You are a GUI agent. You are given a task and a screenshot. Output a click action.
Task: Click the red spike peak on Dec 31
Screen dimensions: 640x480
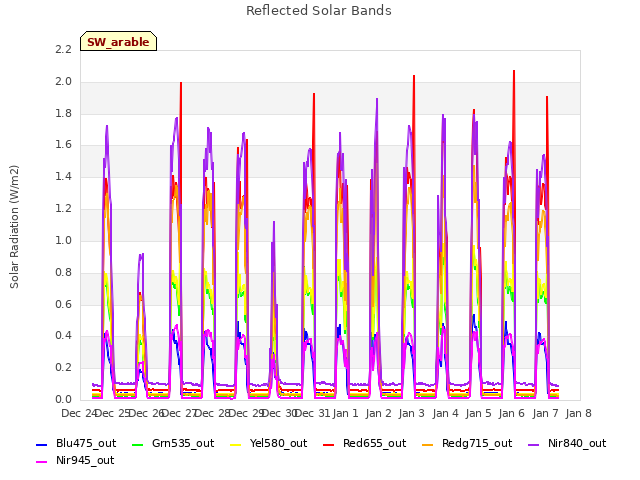(x=314, y=94)
